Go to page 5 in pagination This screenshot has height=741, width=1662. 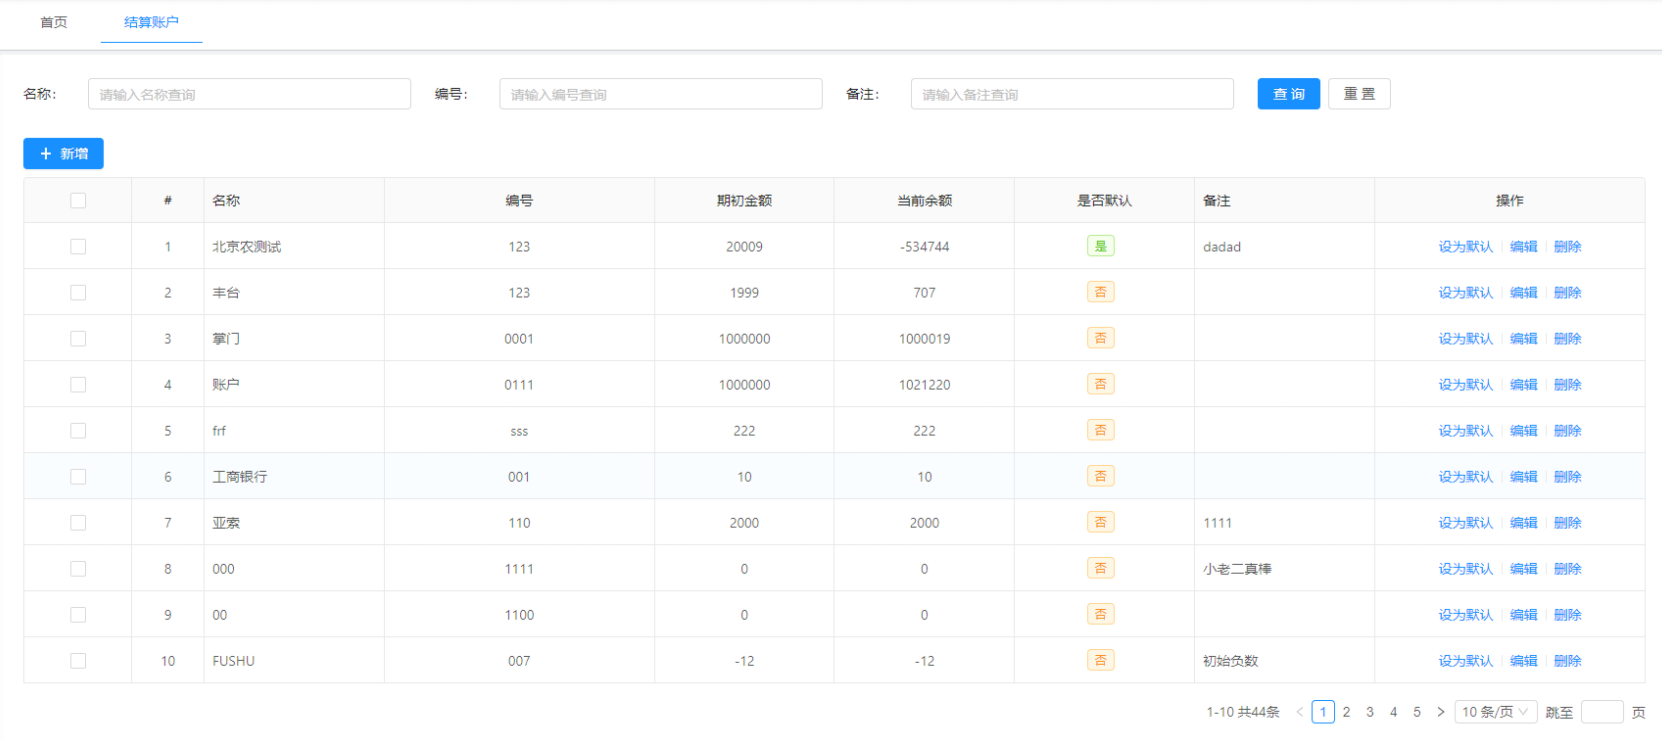click(1417, 712)
